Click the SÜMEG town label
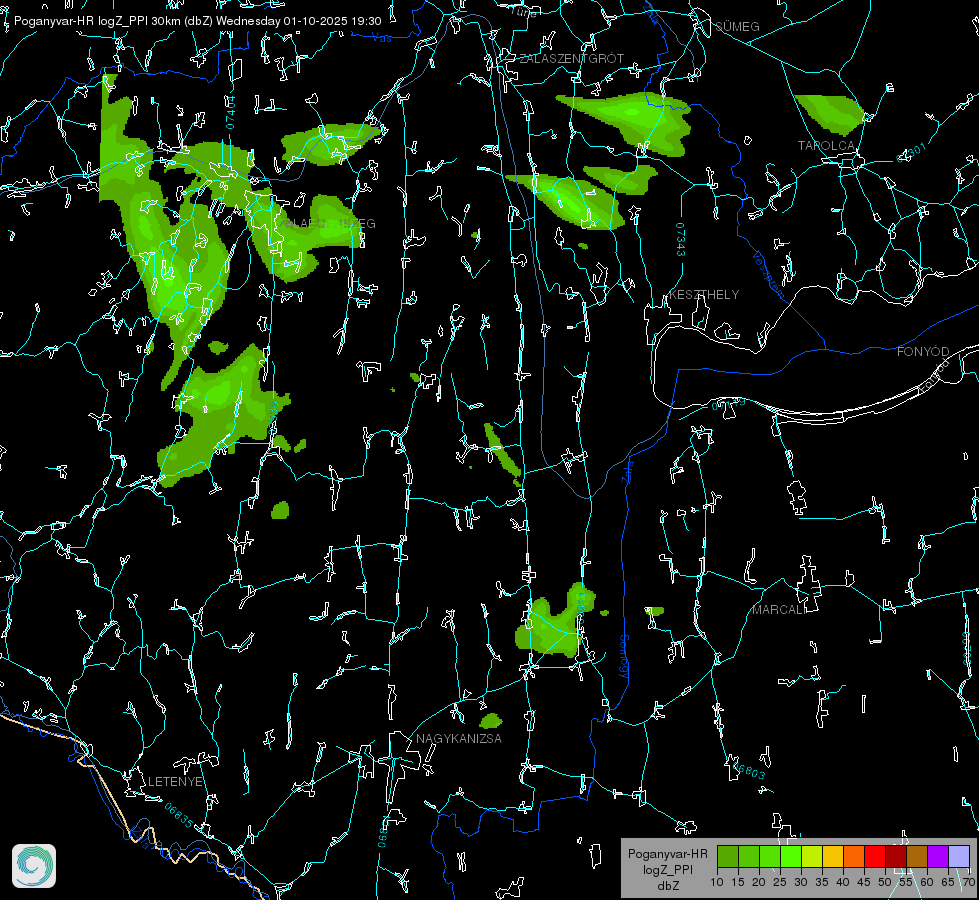 pos(737,26)
